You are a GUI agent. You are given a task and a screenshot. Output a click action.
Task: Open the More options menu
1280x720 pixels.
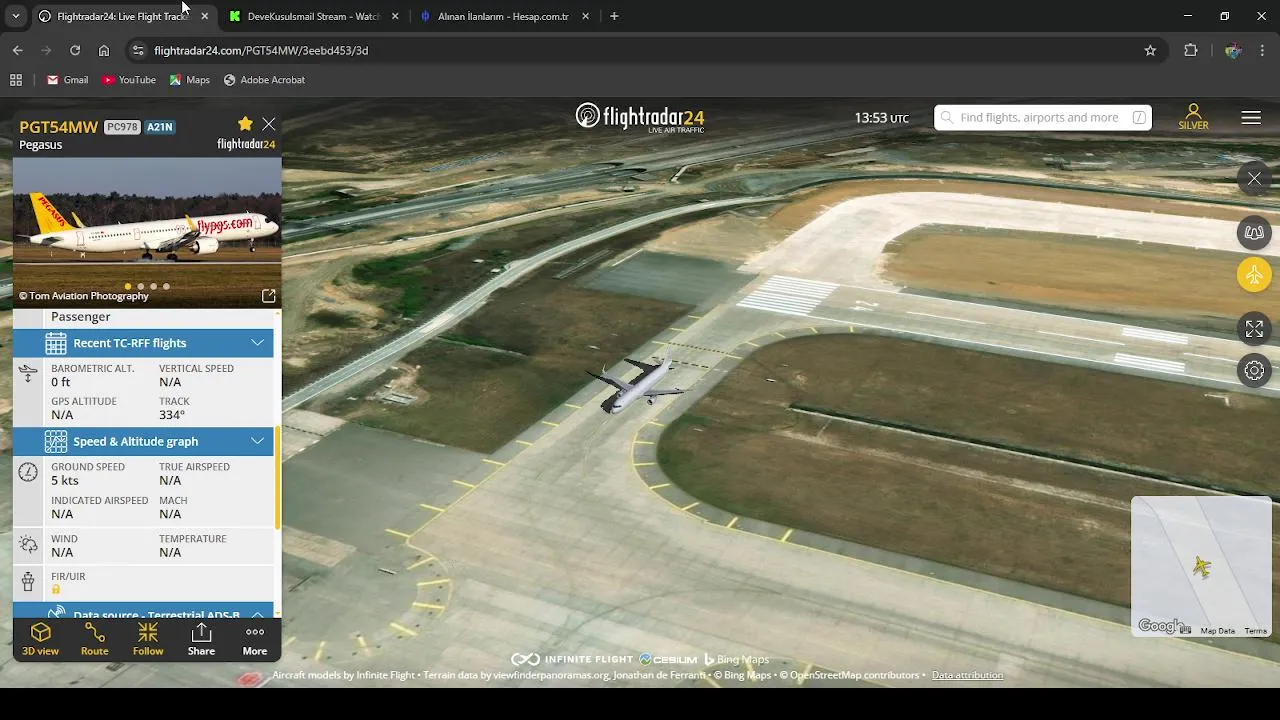[255, 639]
